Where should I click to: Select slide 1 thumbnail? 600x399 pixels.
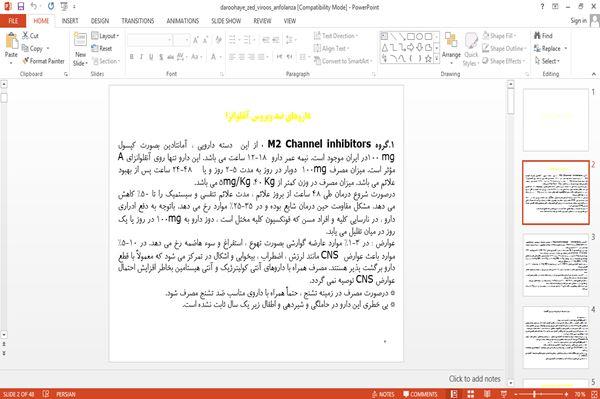[556, 120]
